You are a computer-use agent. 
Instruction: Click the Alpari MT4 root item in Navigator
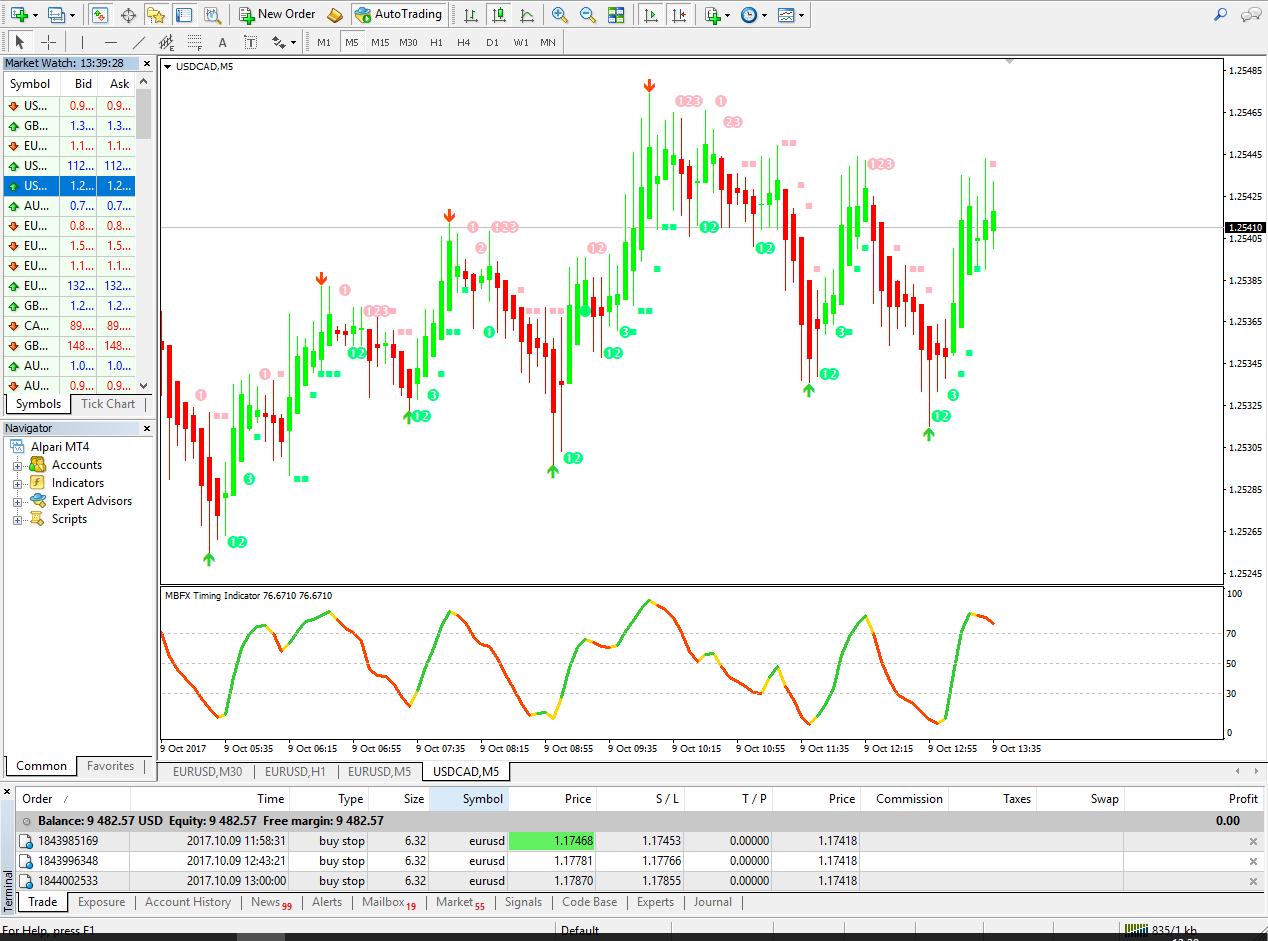point(49,447)
